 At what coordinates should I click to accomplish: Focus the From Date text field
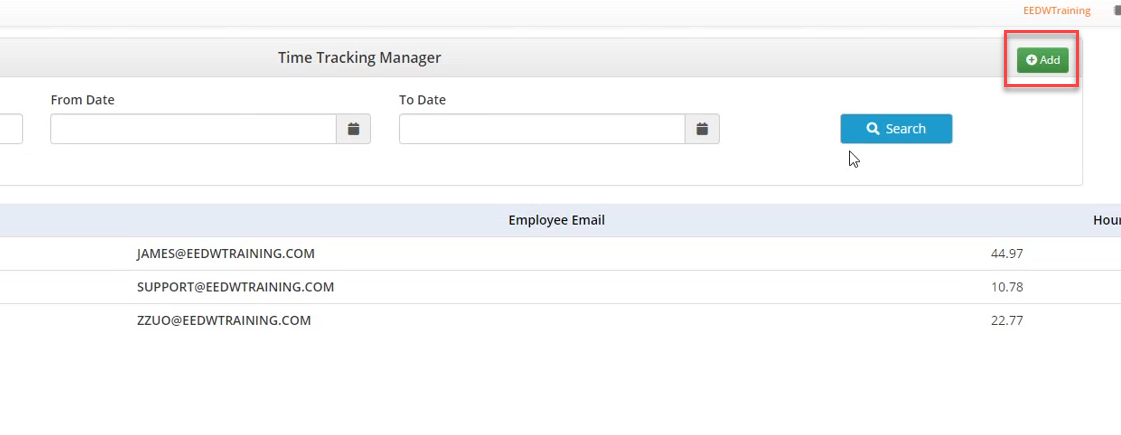pos(193,129)
